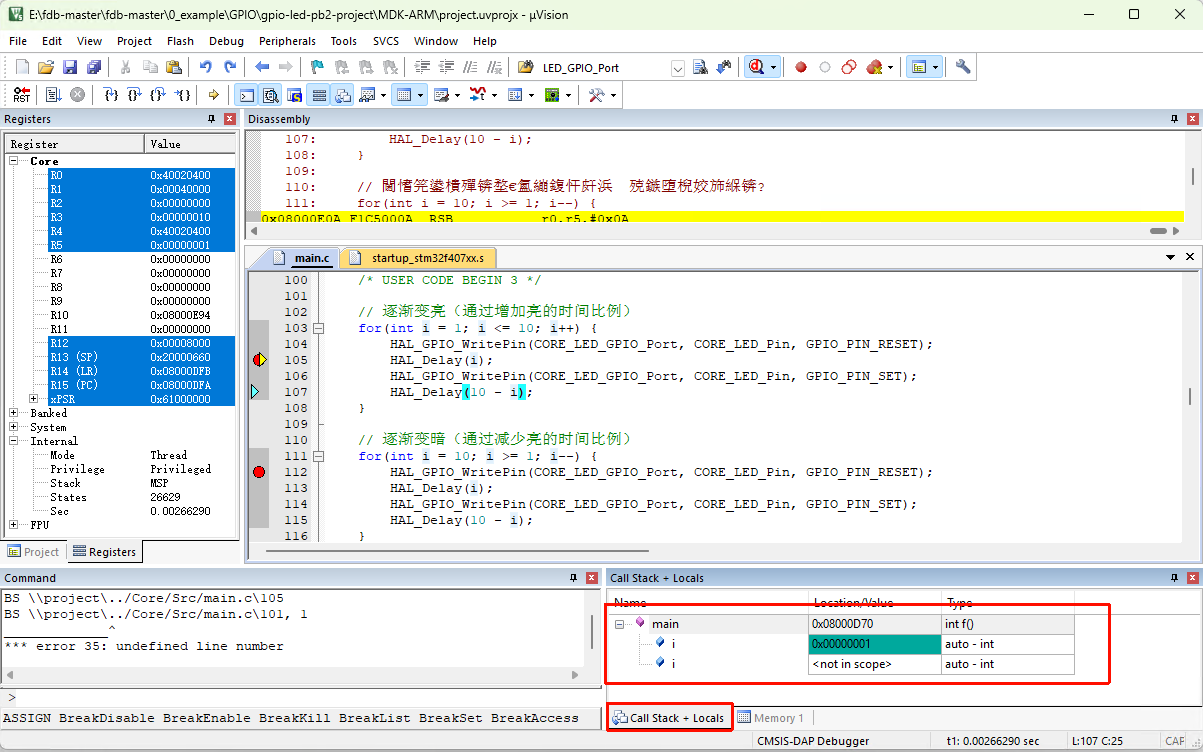Expand the Banked registers group
Screen dimensions: 1203x752
click(x=14, y=413)
